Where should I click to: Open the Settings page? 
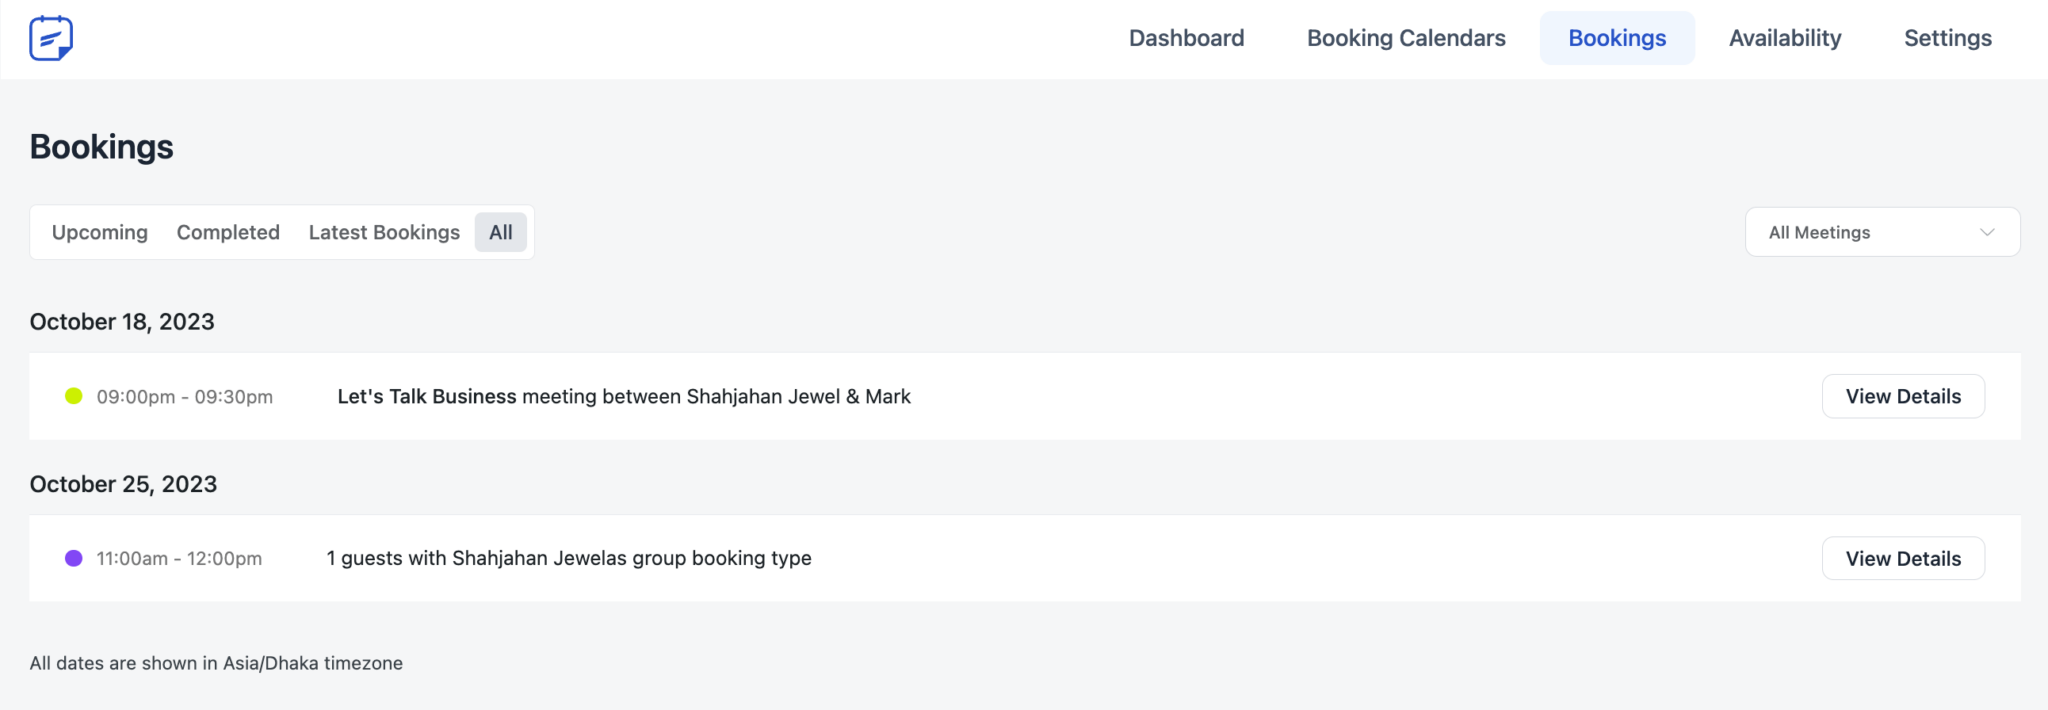tap(1946, 38)
